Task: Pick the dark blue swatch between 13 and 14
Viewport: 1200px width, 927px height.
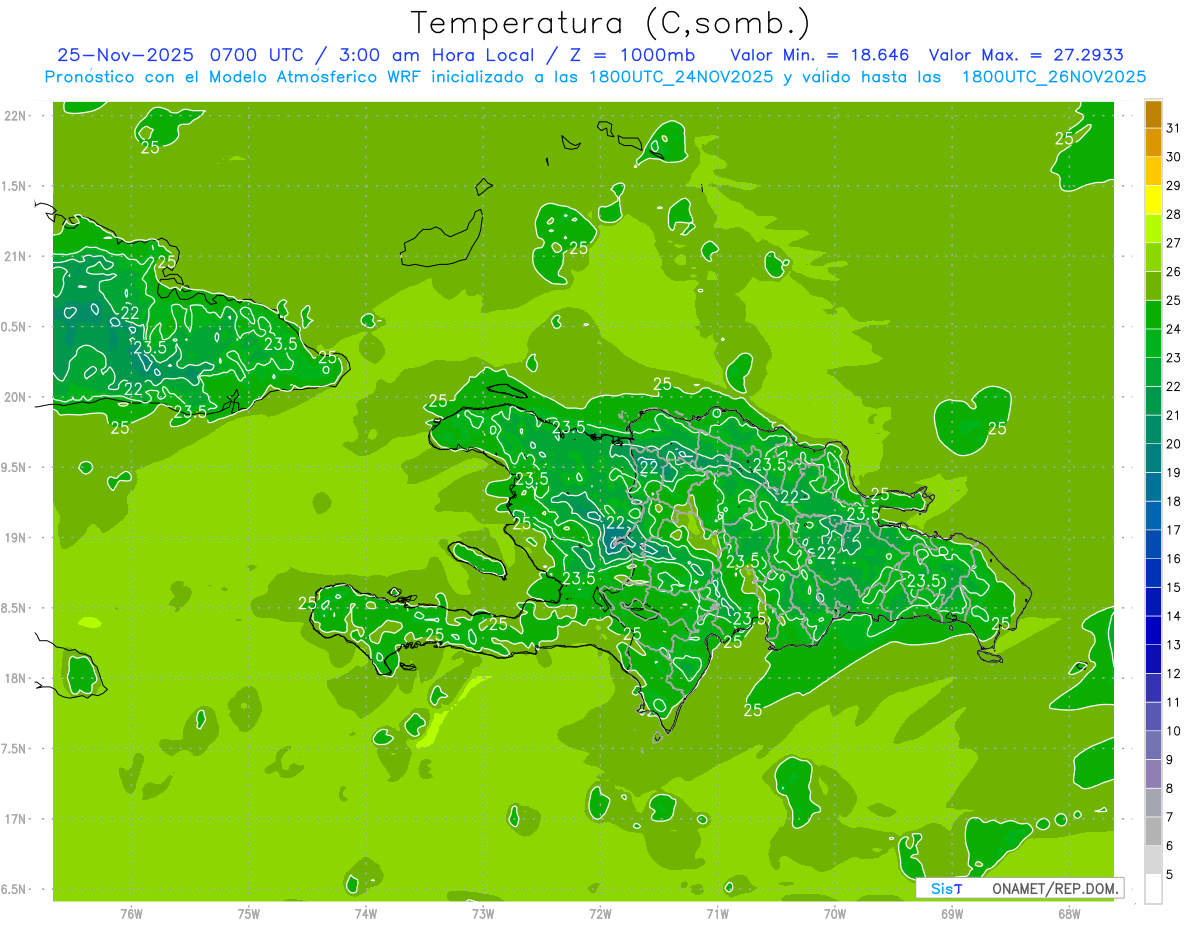Action: point(1153,631)
